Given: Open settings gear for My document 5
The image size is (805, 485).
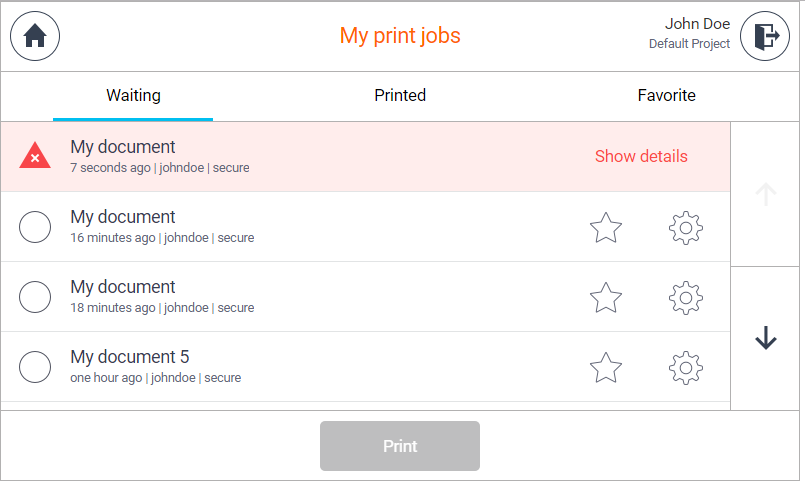Looking at the screenshot, I should (x=686, y=368).
